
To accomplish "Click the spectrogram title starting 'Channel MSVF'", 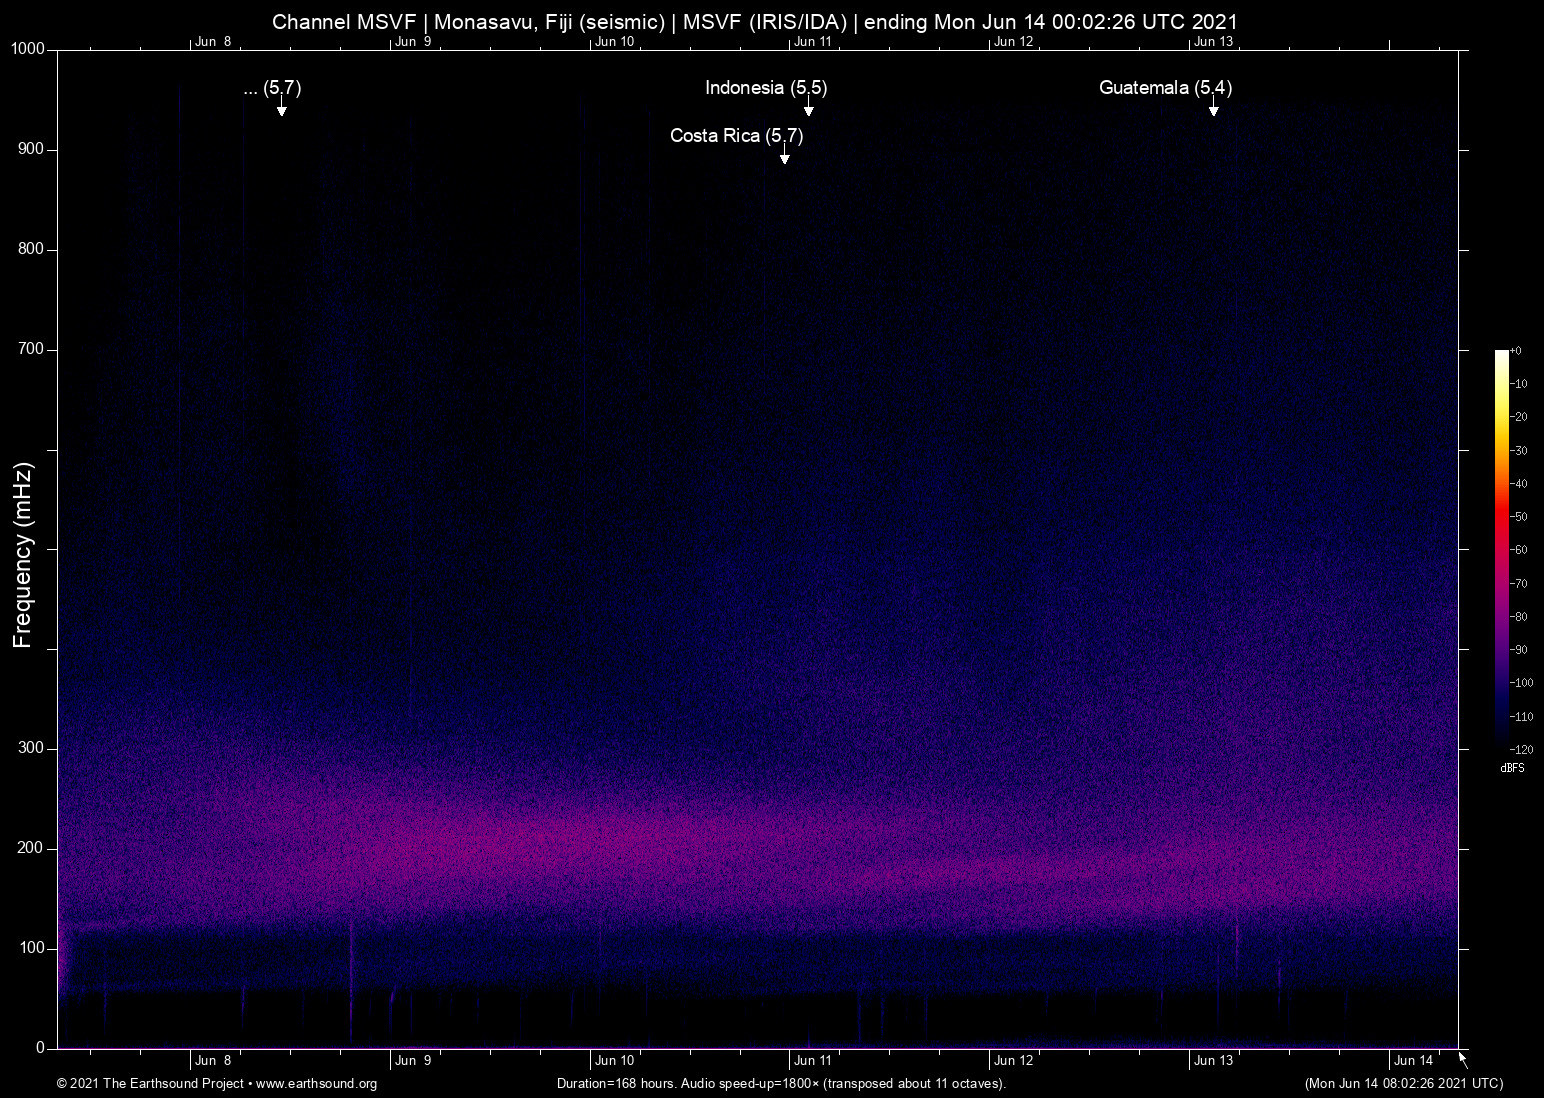I will coord(755,22).
